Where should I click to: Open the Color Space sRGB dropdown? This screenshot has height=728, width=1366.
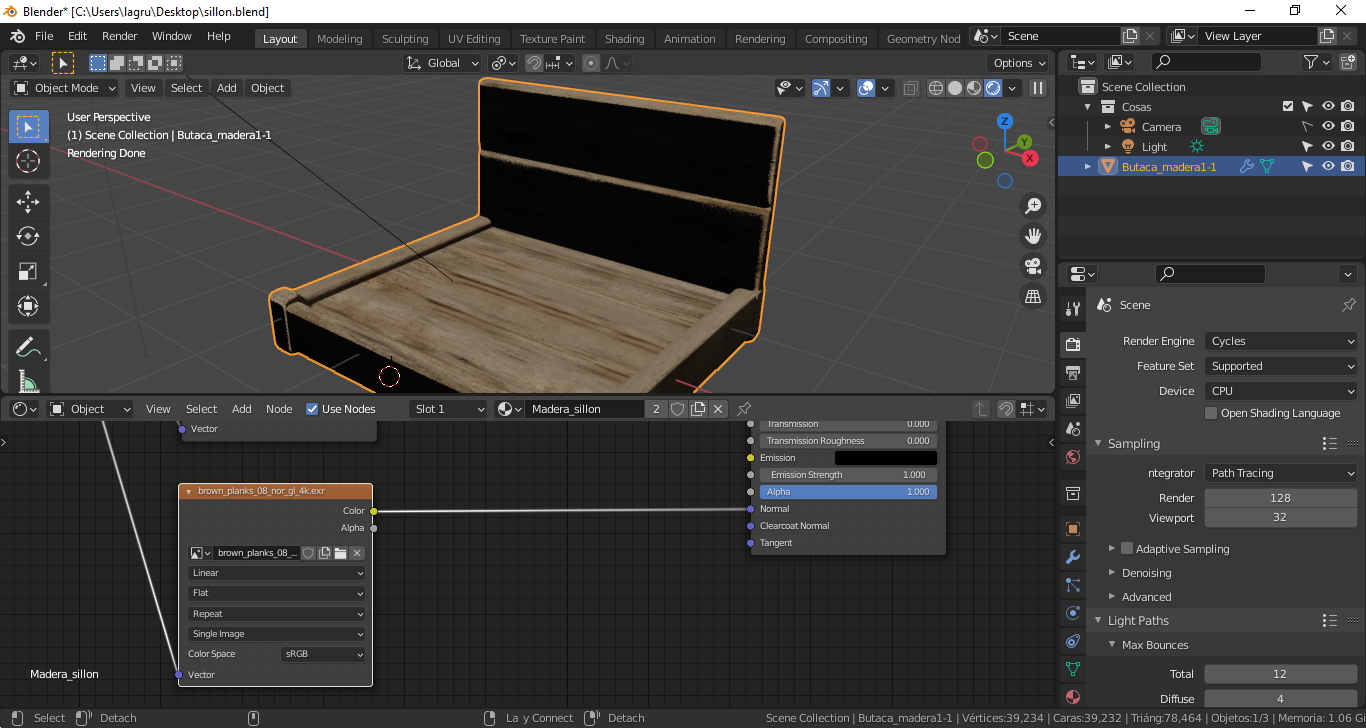coord(324,654)
